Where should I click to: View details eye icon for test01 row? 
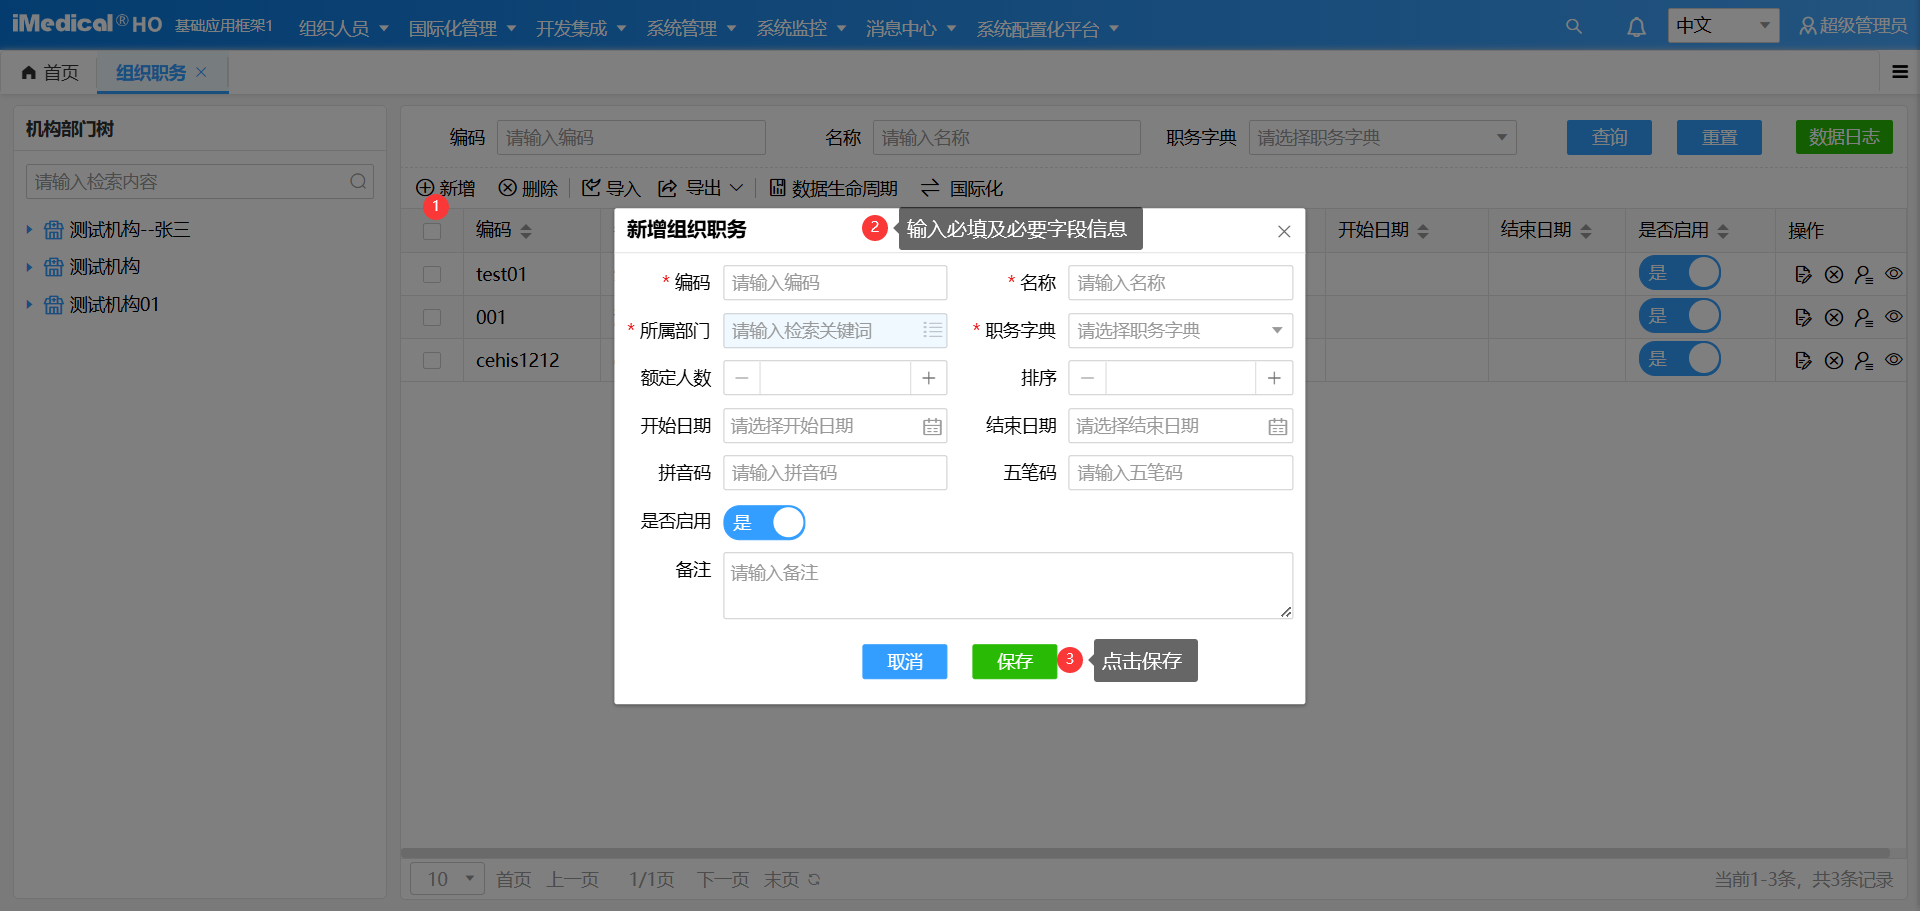tap(1894, 273)
